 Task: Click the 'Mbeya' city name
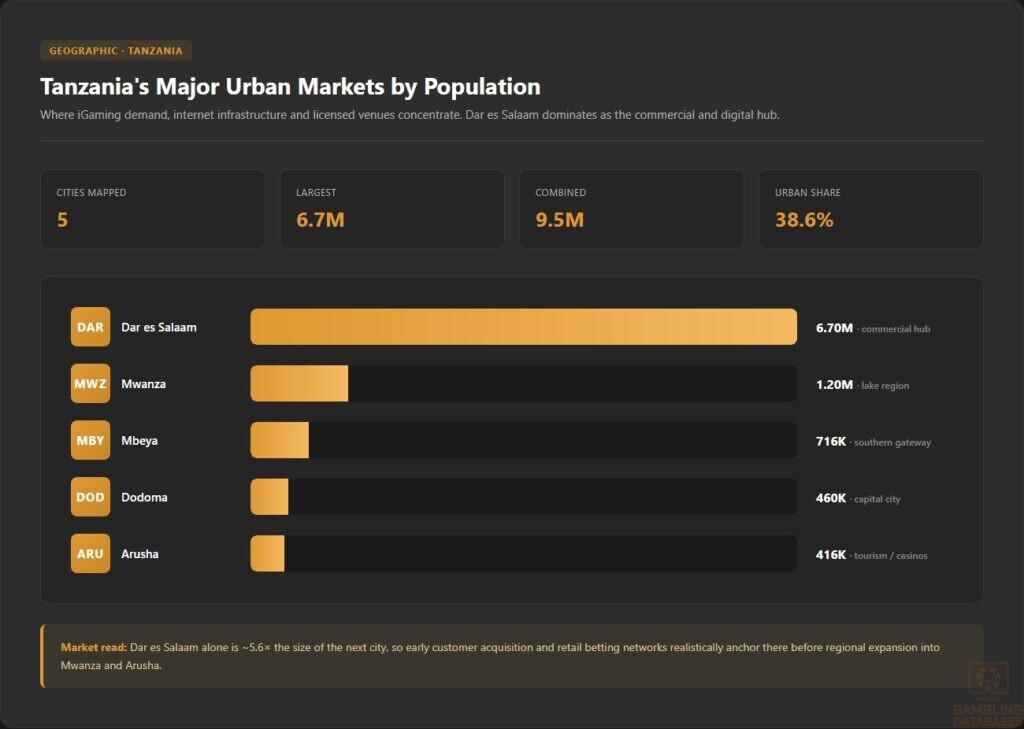click(139, 441)
